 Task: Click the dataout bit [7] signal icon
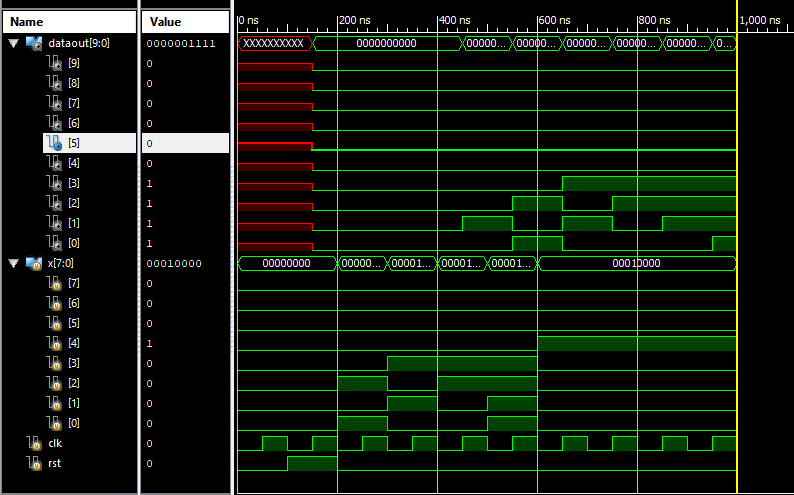pos(54,103)
